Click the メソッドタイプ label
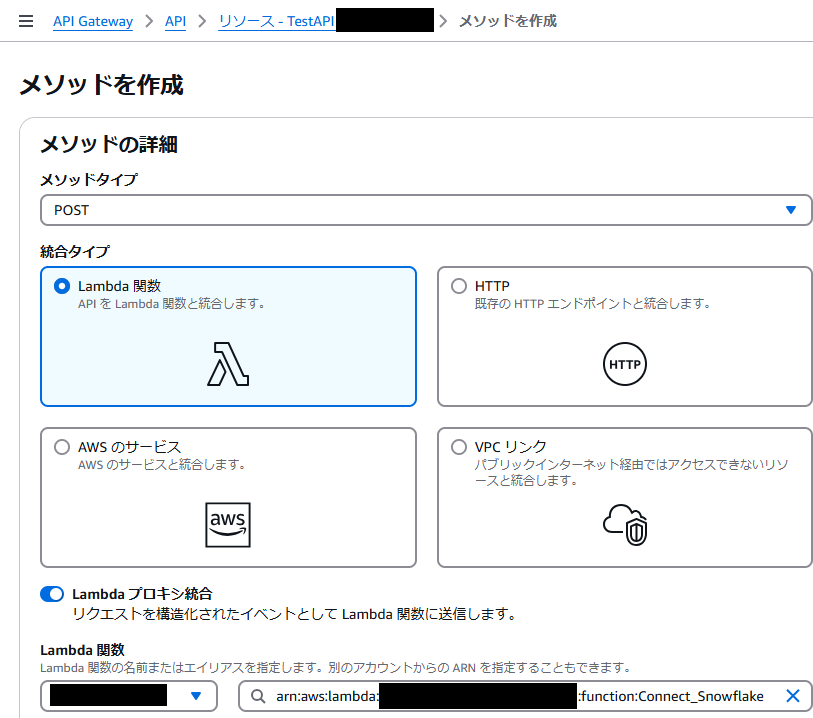This screenshot has height=718, width=813. tap(89, 180)
